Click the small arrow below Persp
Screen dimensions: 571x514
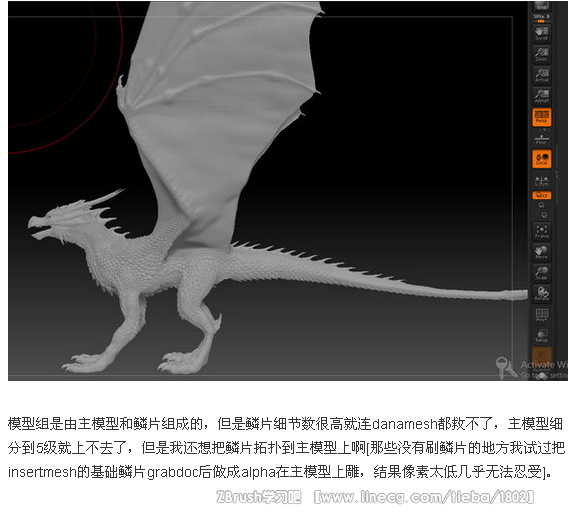pyautogui.click(x=544, y=130)
